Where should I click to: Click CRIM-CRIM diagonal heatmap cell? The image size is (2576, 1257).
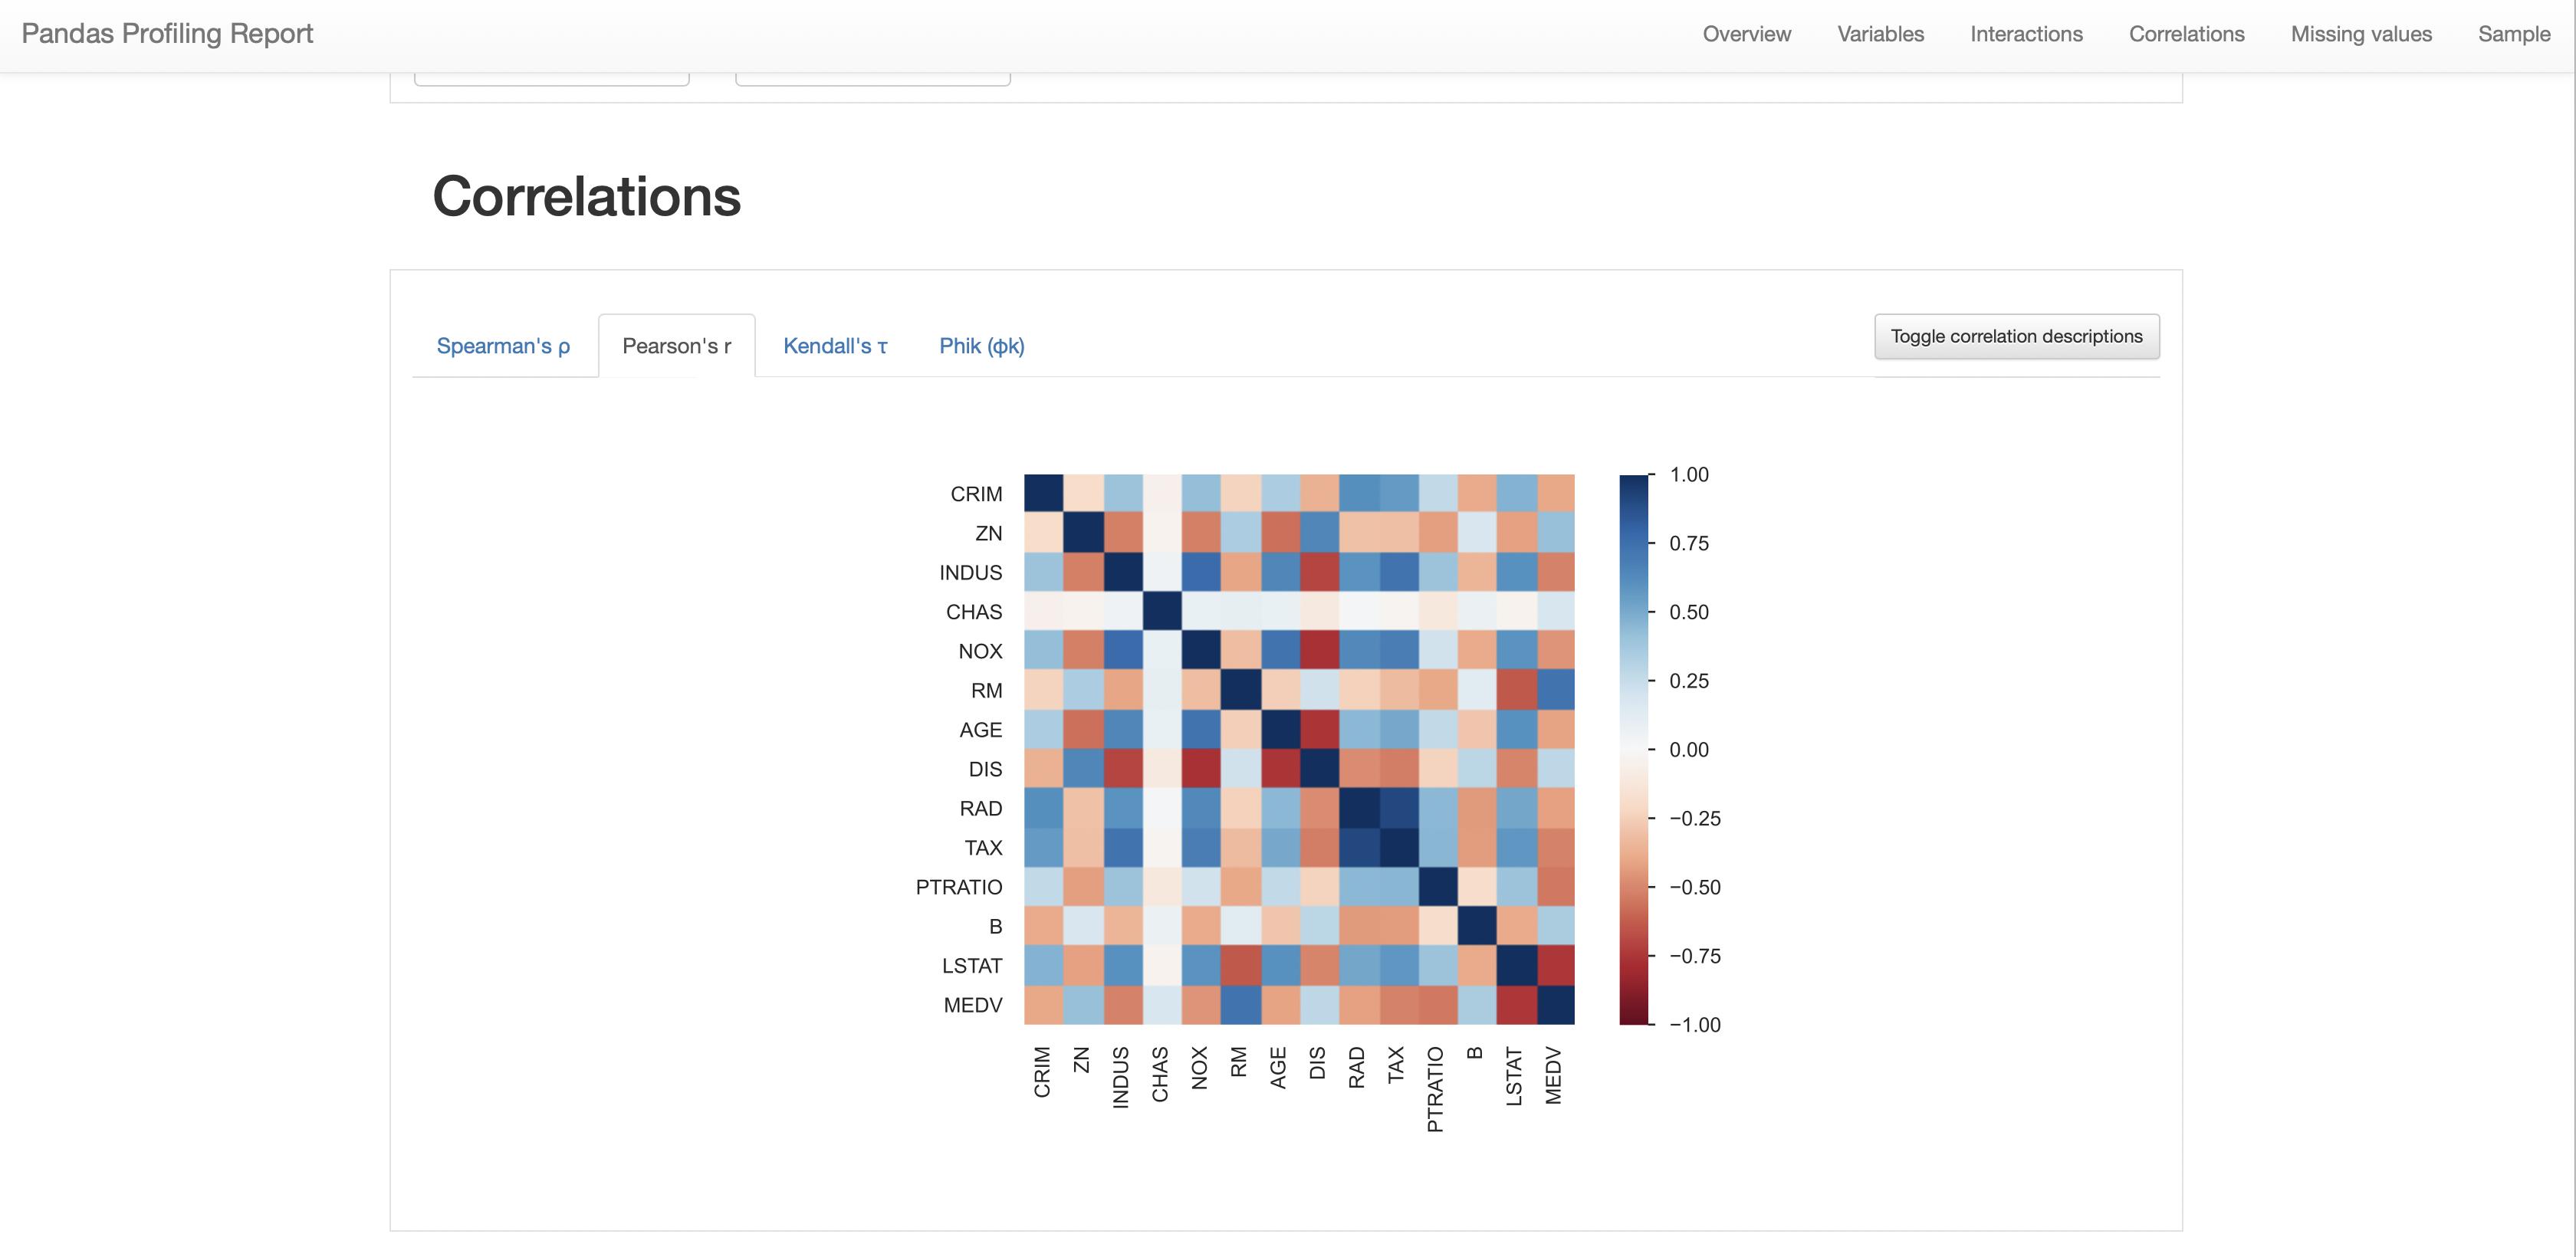[1043, 494]
